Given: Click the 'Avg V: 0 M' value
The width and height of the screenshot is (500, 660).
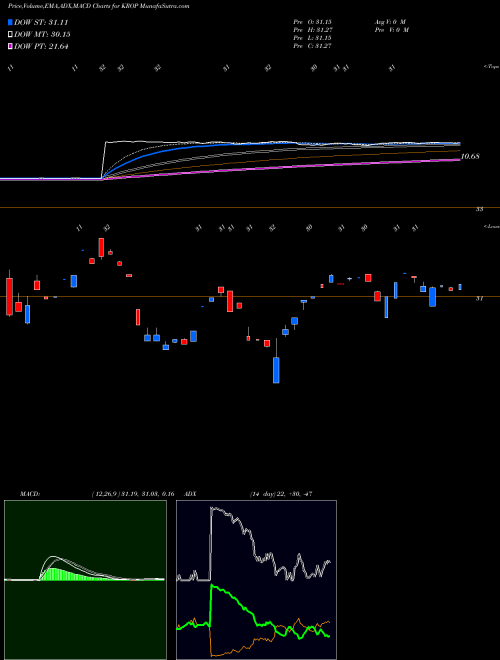Looking at the screenshot, I should pyautogui.click(x=389, y=22).
